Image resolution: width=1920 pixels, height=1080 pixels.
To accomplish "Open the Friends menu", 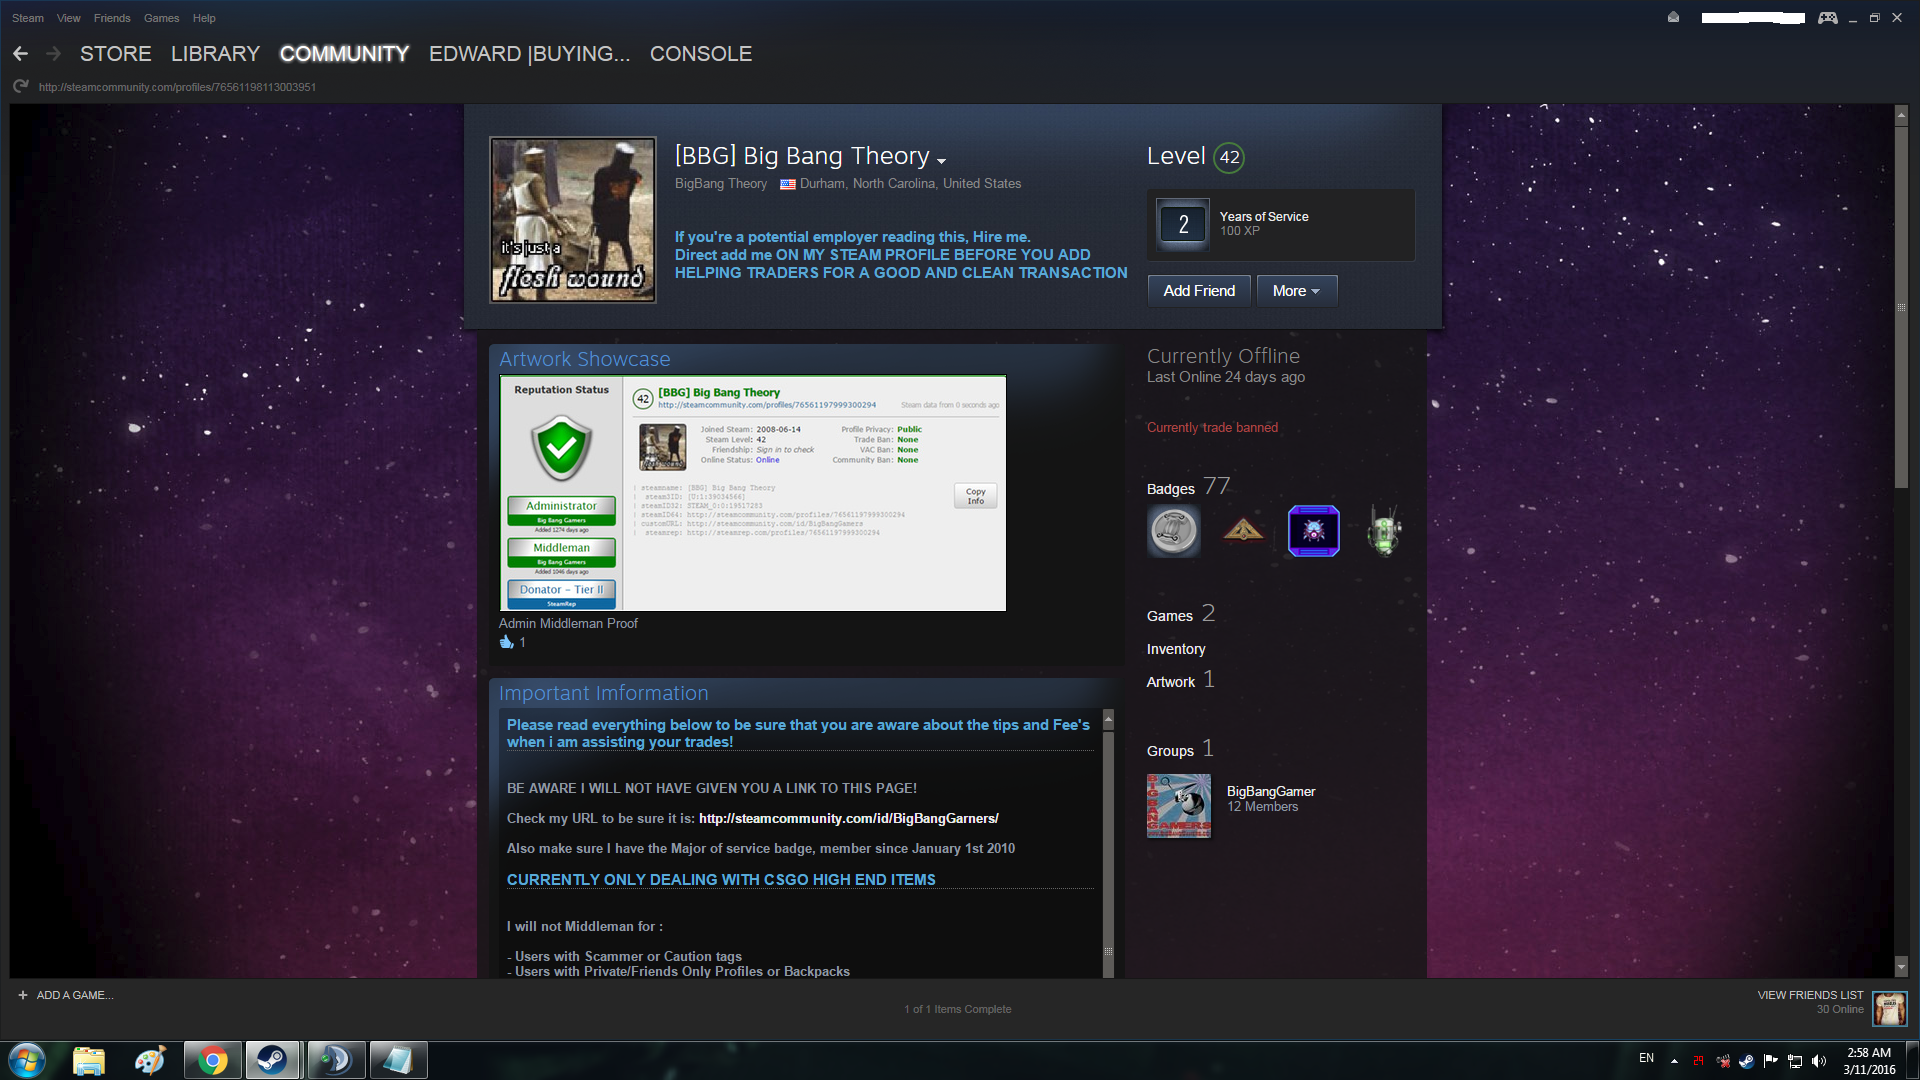I will pos(112,18).
